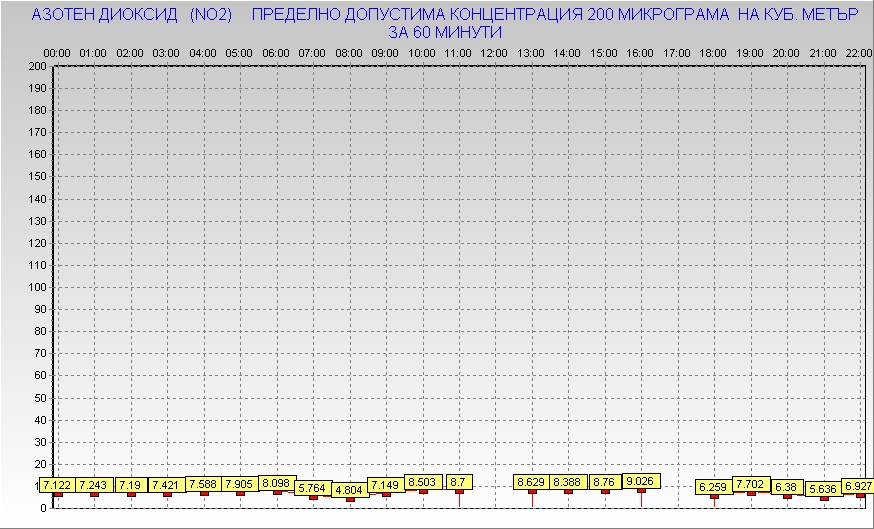Screen dimensions: 874x529
Task: Pick the 7.905 data label
Action: [x=240, y=484]
